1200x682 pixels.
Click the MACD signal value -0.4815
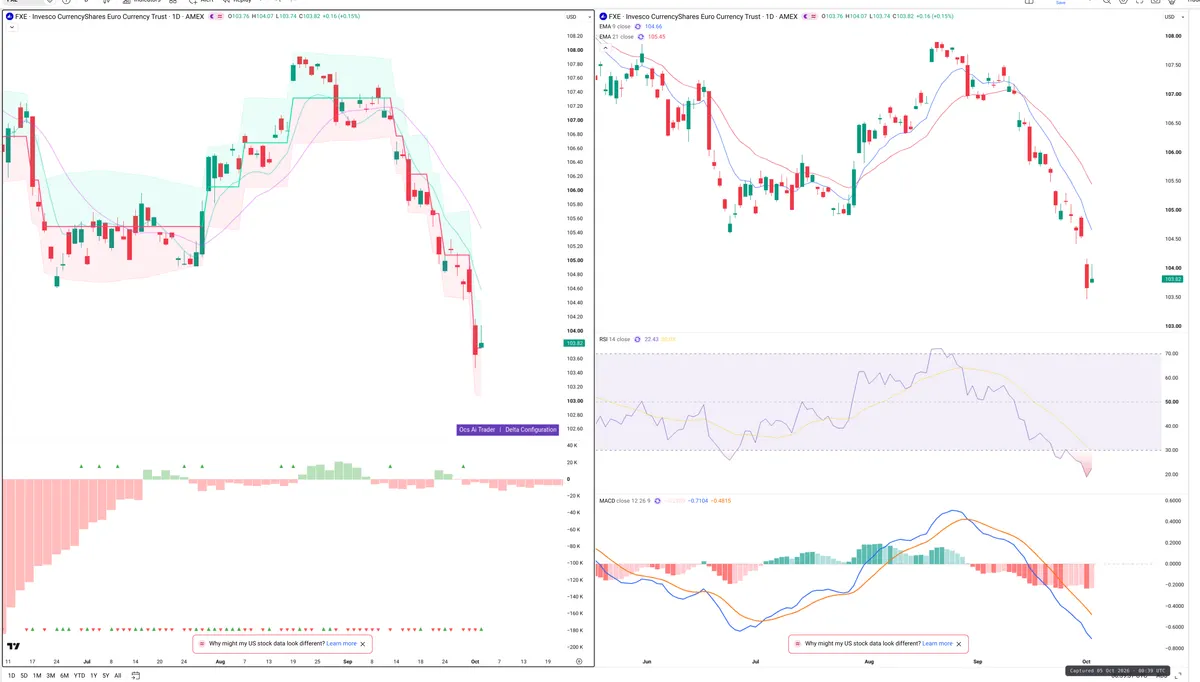tap(720, 500)
